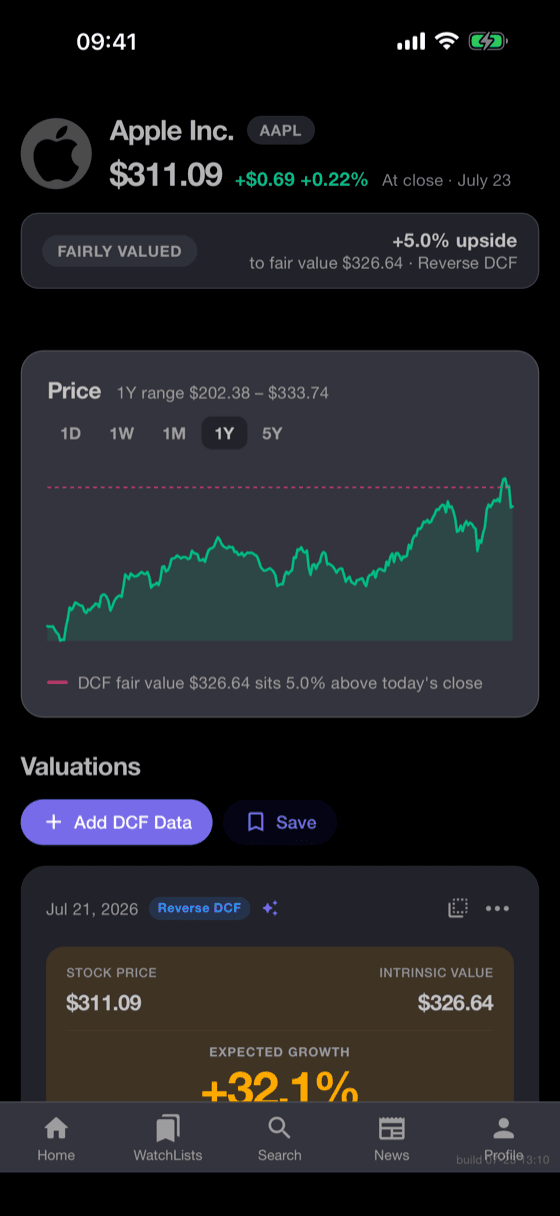Tap the select-region icon on valuation card
This screenshot has height=1216, width=560.
458,908
